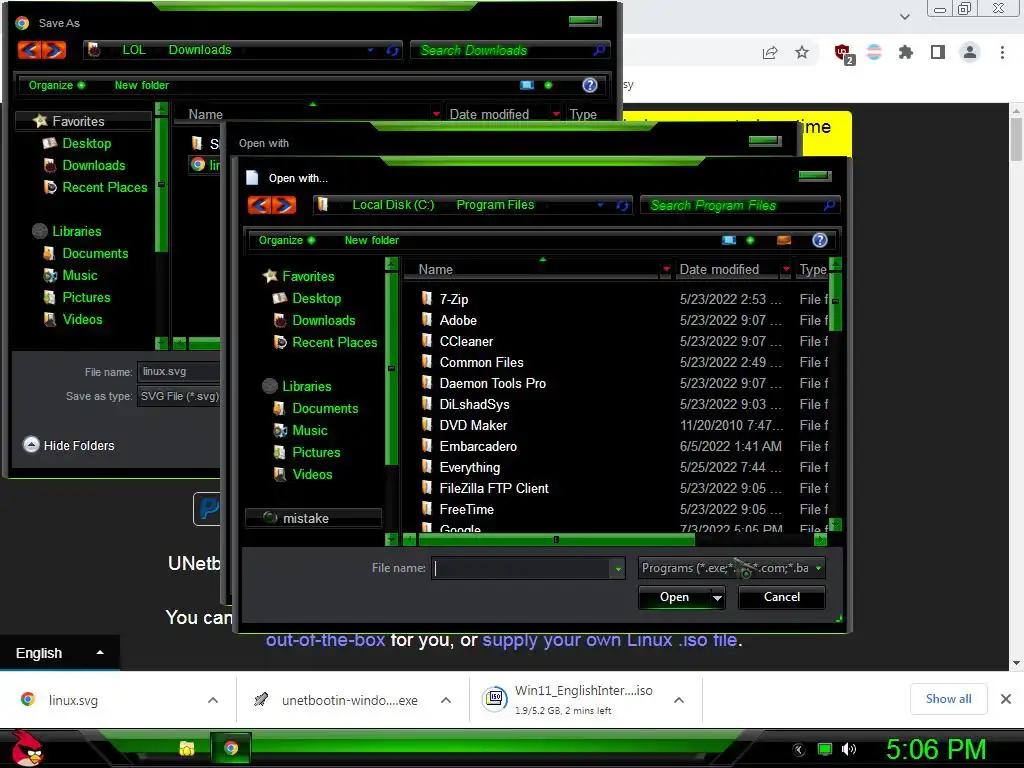Click Type column header in Open with
The width and height of the screenshot is (1024, 768).
(x=812, y=269)
